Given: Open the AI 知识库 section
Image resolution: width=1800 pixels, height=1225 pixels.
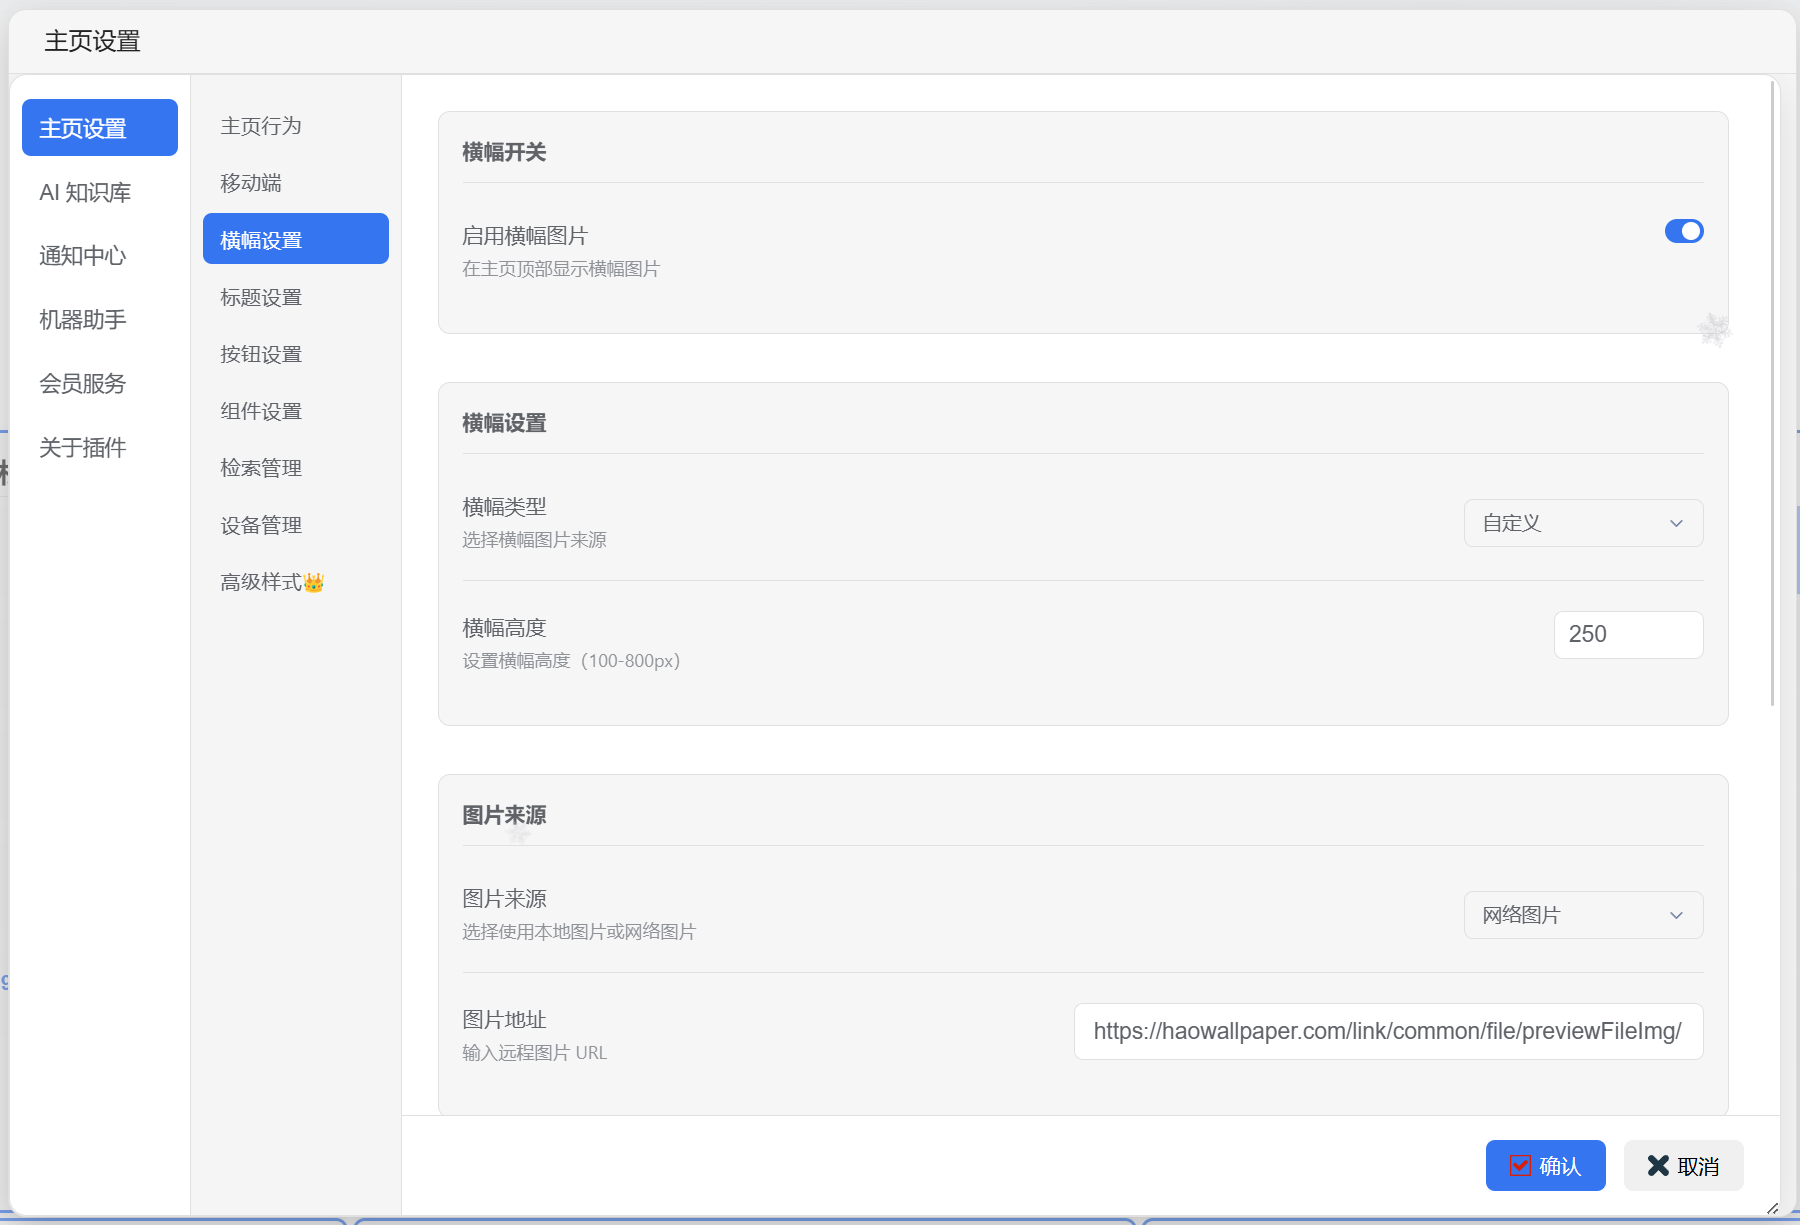Looking at the screenshot, I should pyautogui.click(x=100, y=192).
